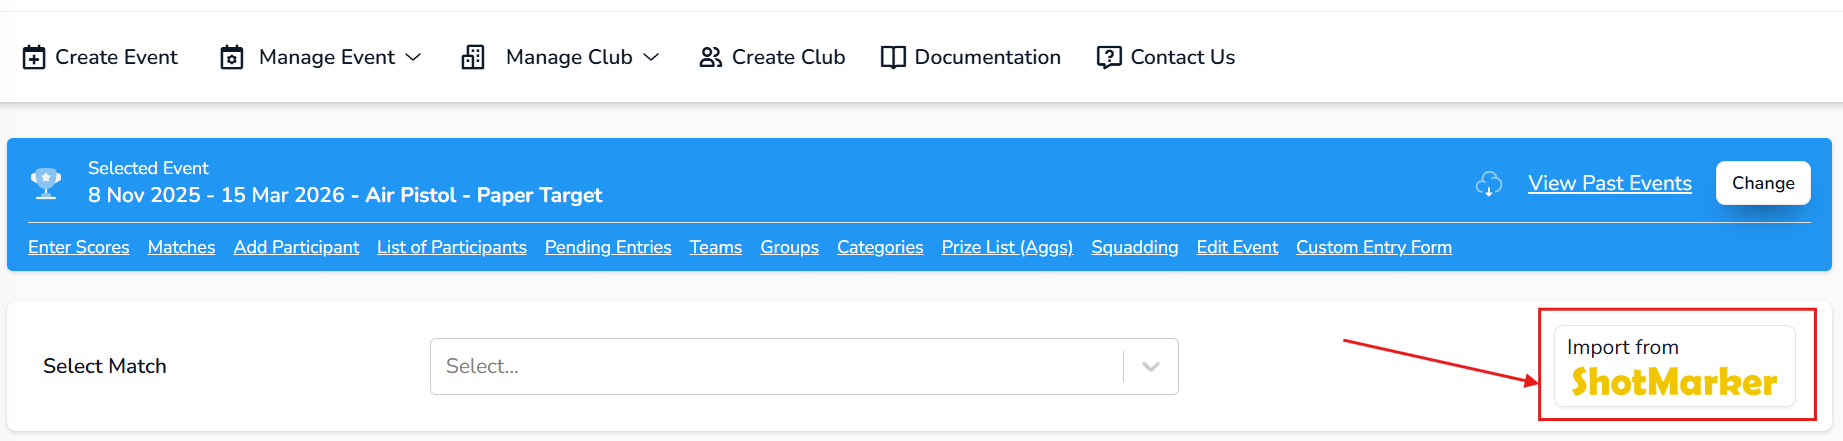Click the Contact Us help icon
This screenshot has height=441, width=1843.
[x=1109, y=58]
